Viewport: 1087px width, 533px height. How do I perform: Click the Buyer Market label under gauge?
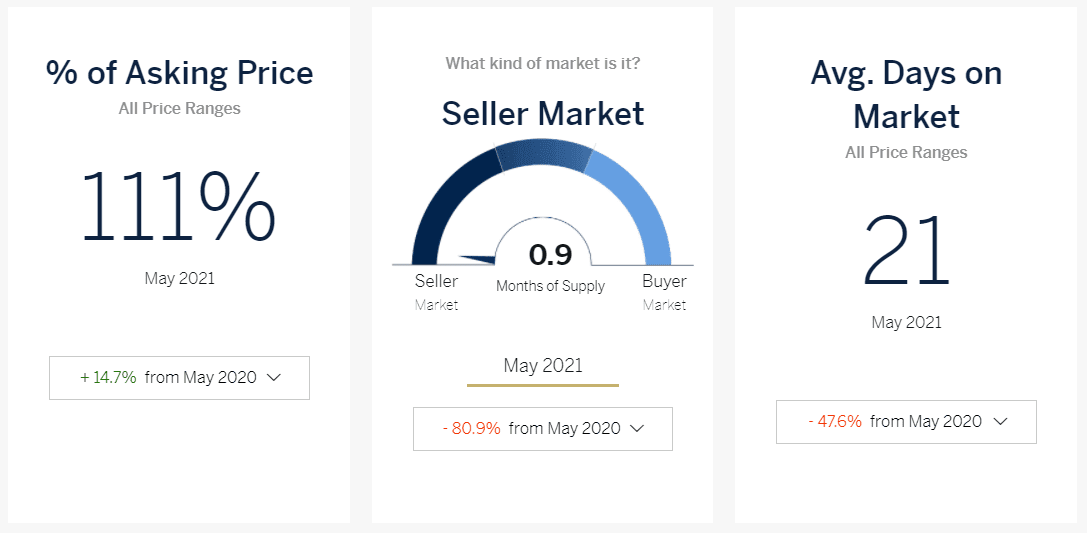(664, 292)
